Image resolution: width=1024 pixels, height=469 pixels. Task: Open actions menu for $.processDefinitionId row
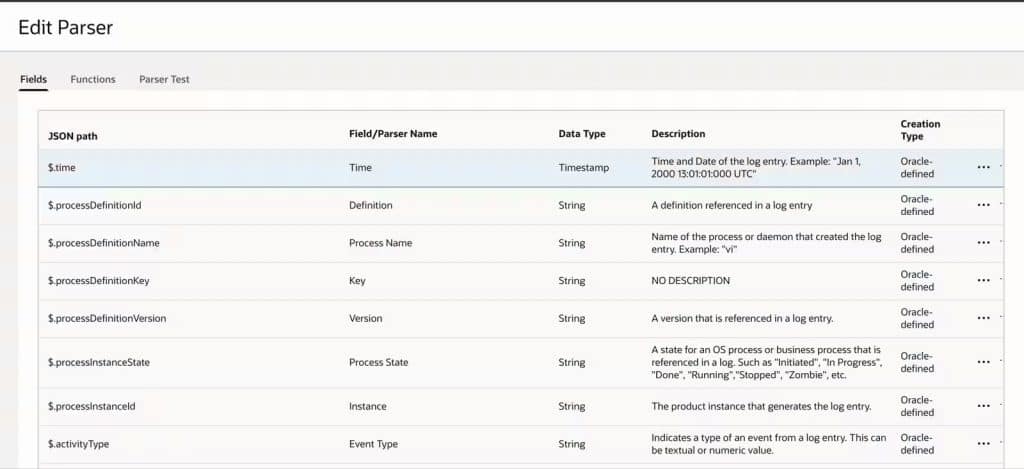tap(984, 205)
